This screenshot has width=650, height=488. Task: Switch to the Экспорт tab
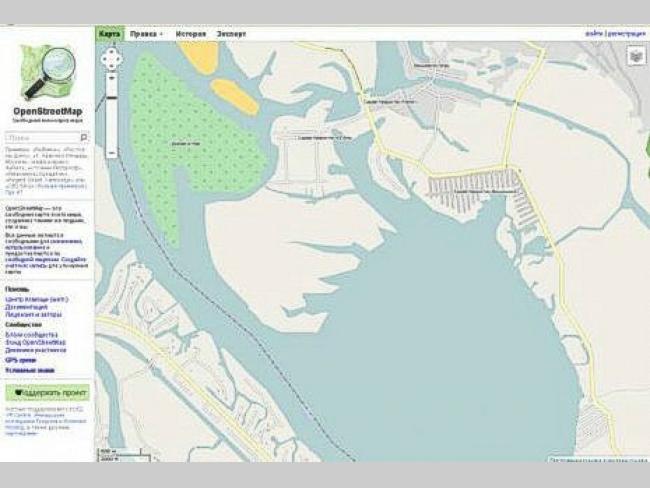click(x=232, y=34)
